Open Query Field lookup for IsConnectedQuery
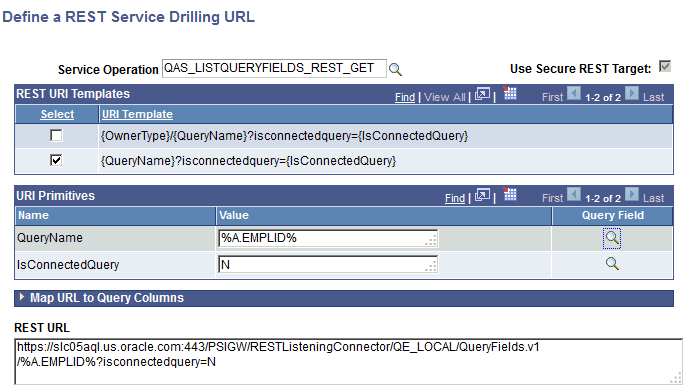The height and width of the screenshot is (391, 686). click(x=612, y=263)
